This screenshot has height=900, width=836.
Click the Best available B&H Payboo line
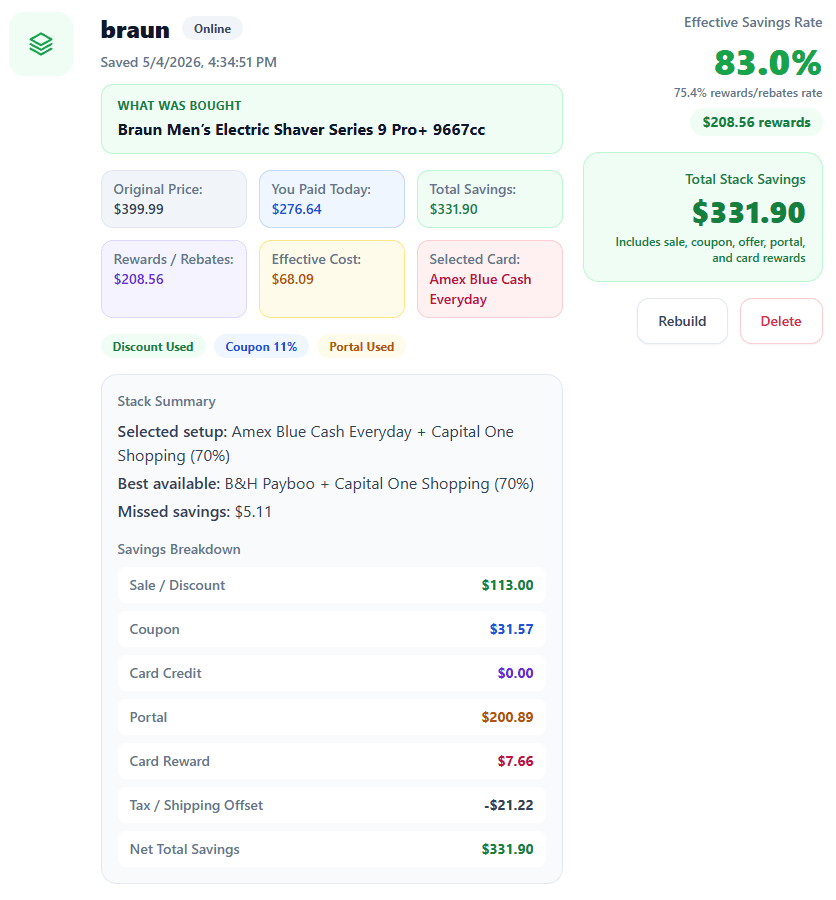(326, 484)
